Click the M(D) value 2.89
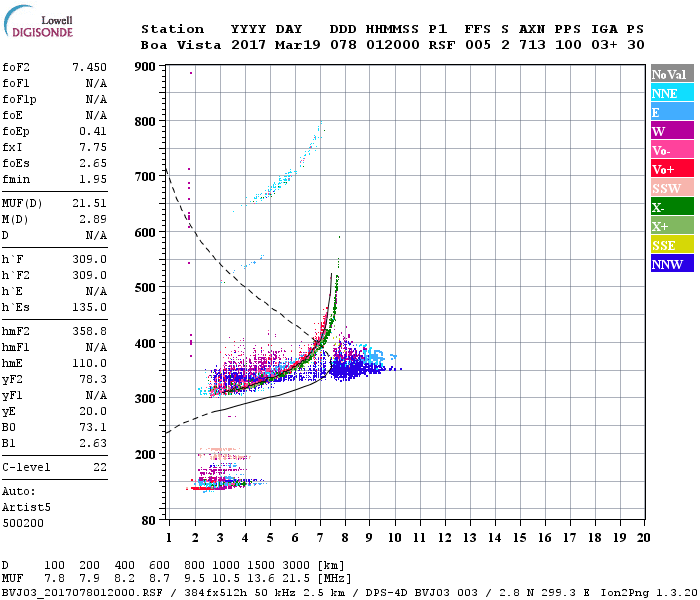The height and width of the screenshot is (600, 700). point(93,220)
